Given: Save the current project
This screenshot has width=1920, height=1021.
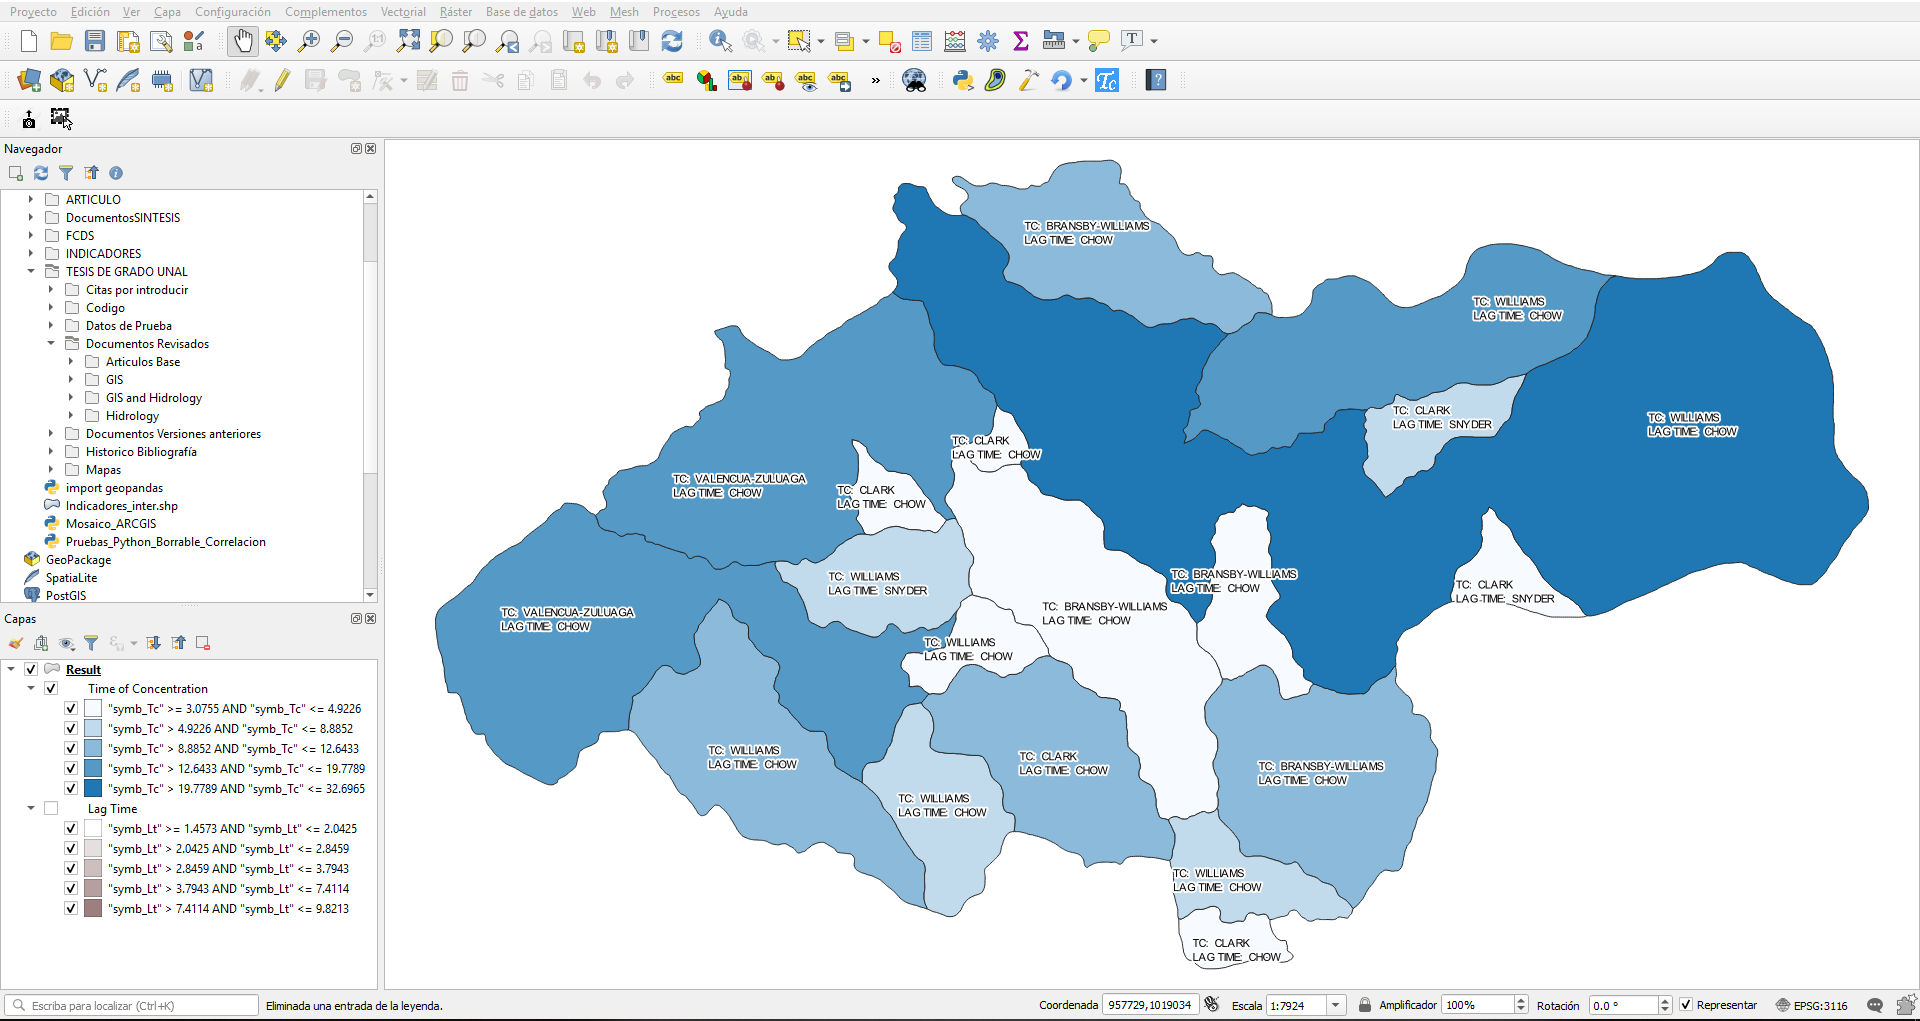Looking at the screenshot, I should (95, 41).
